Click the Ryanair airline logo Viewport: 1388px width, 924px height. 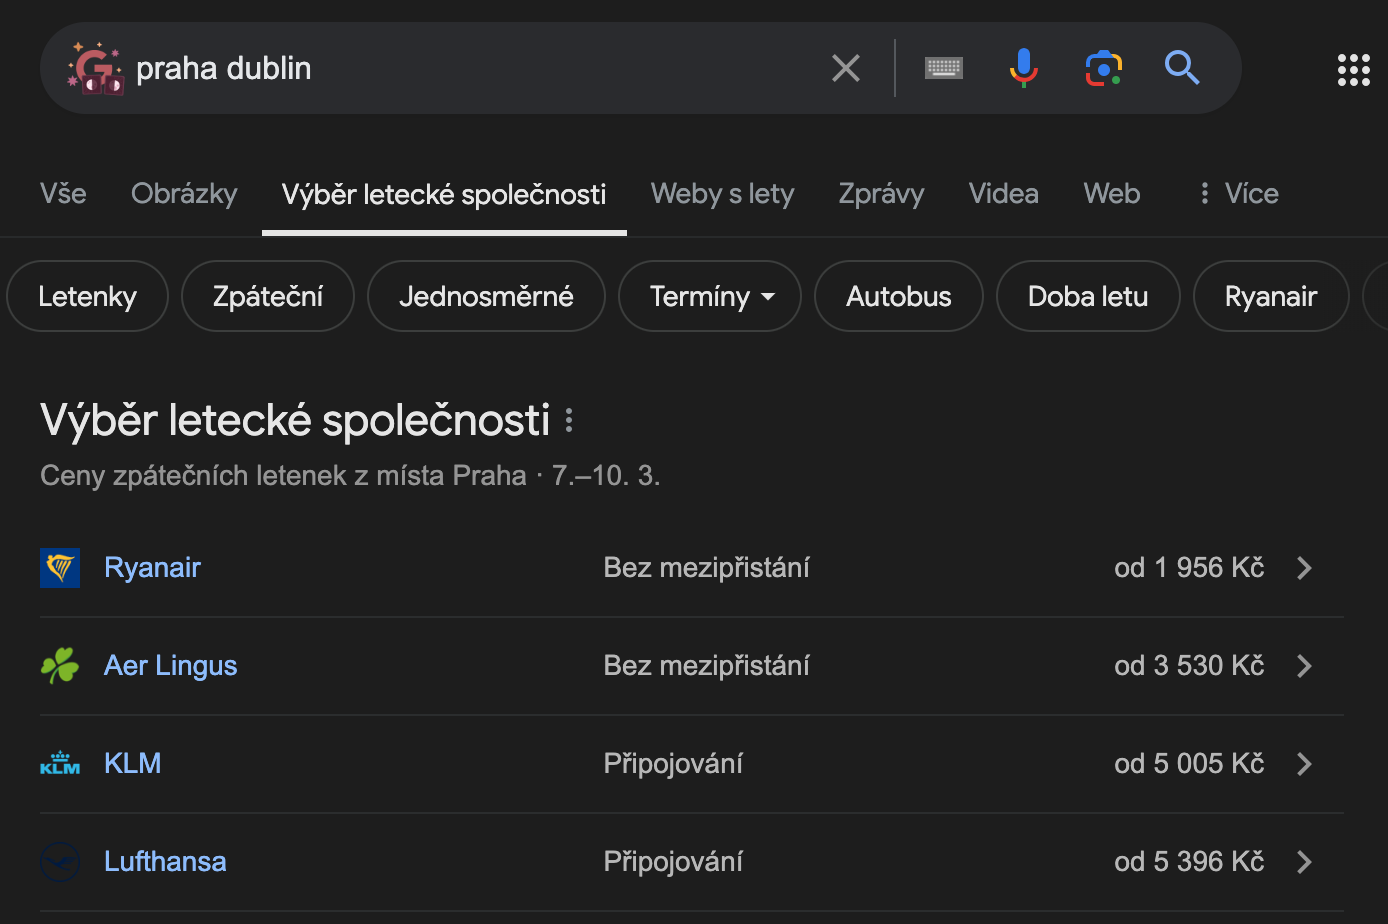click(60, 568)
